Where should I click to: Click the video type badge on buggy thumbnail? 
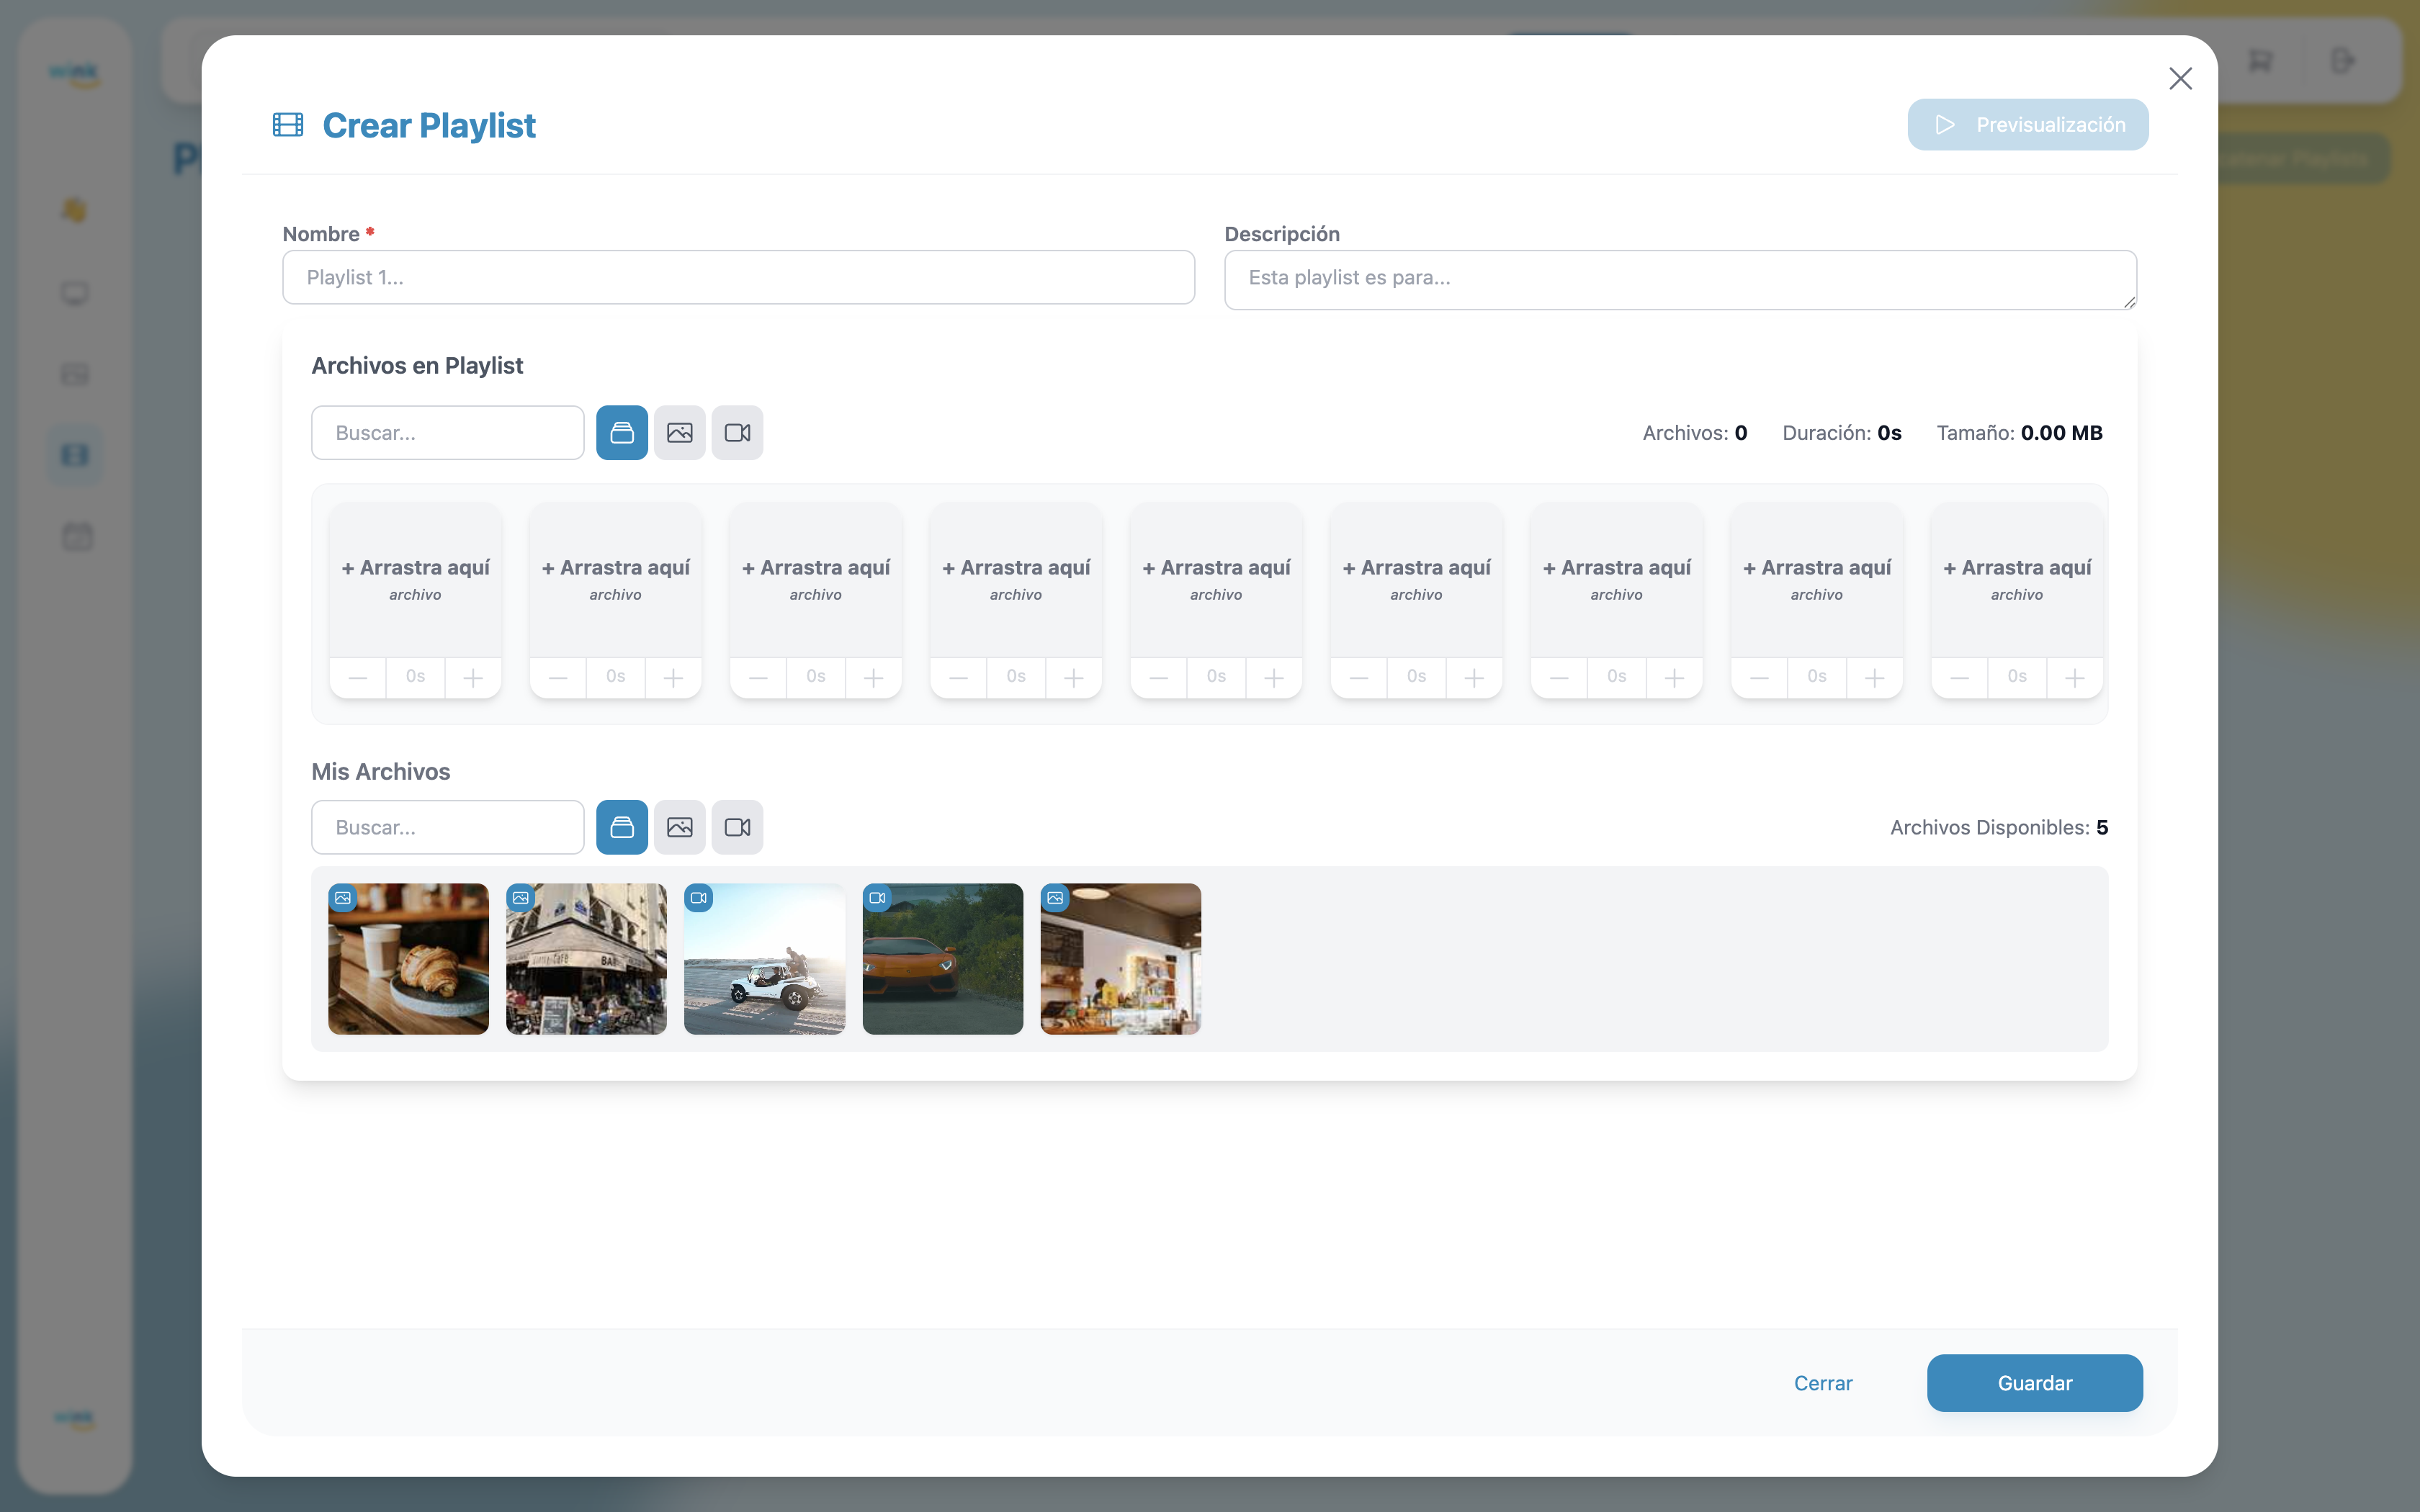pos(699,898)
